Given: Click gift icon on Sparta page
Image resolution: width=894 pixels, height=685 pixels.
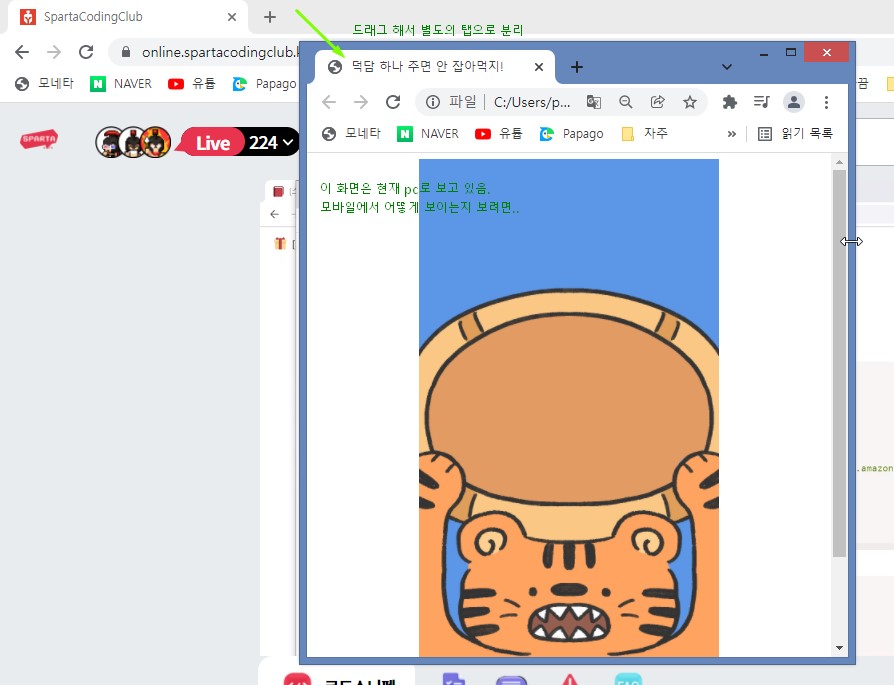Looking at the screenshot, I should tap(279, 244).
